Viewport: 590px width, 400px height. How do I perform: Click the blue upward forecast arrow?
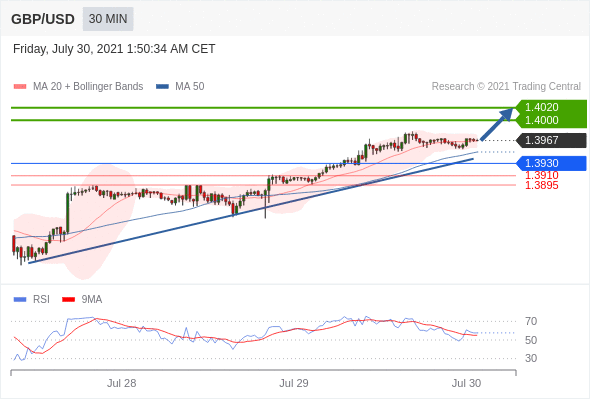[497, 124]
